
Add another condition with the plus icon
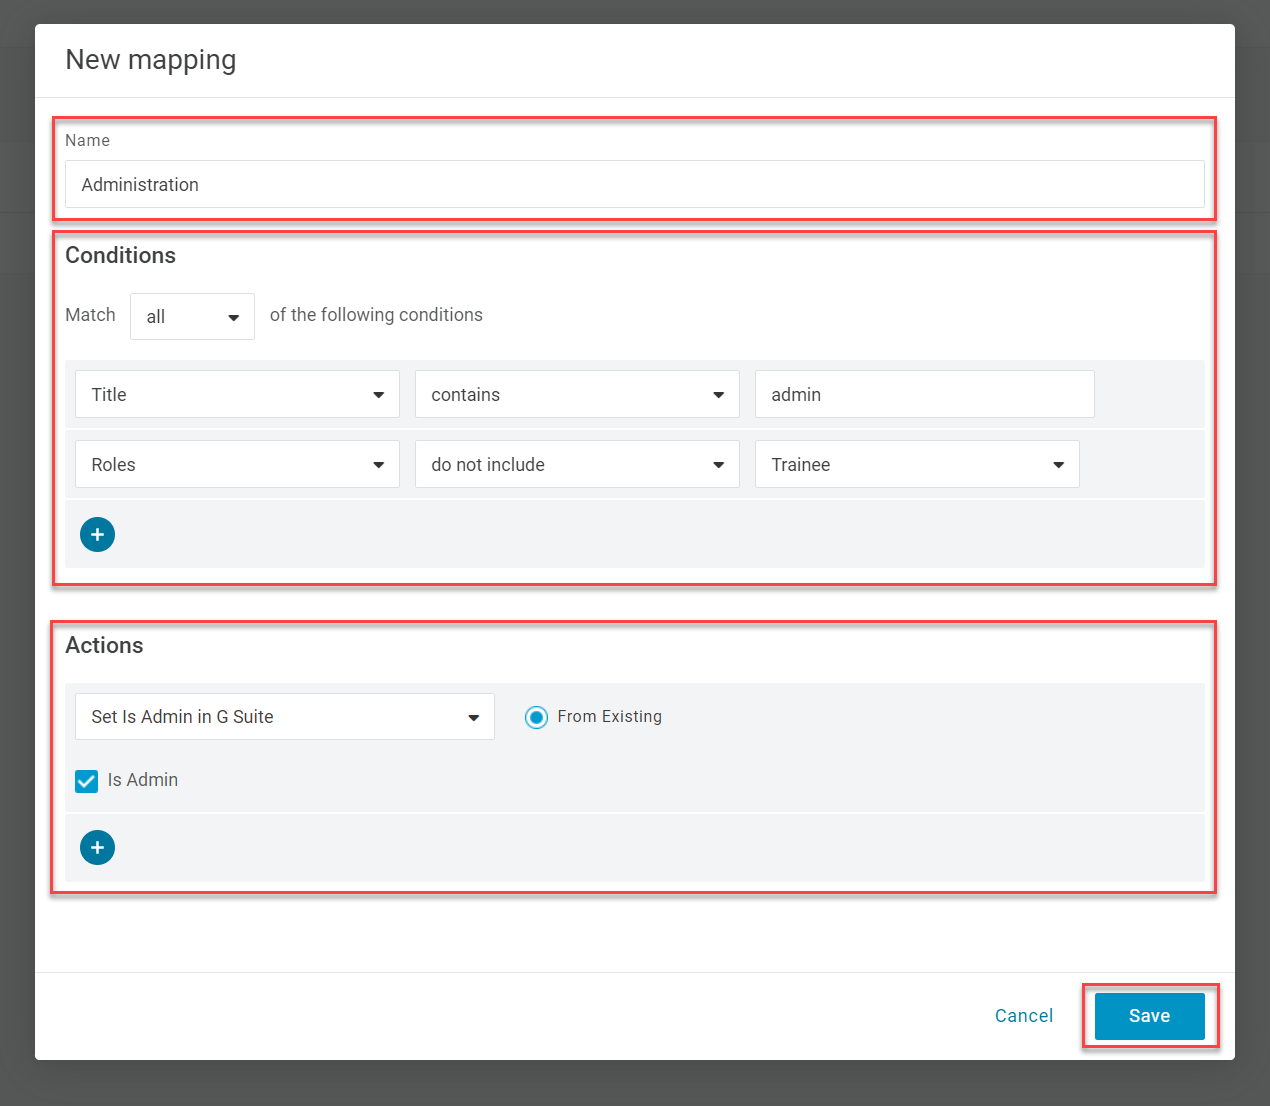[x=97, y=534]
